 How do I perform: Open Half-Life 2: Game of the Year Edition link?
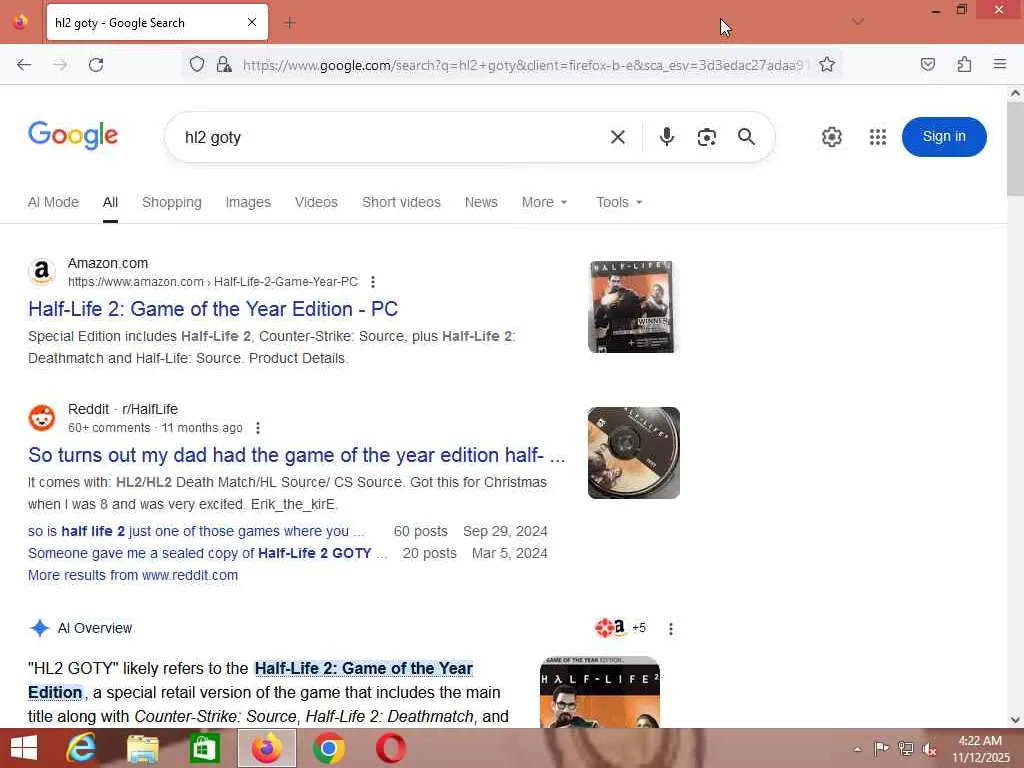point(213,309)
